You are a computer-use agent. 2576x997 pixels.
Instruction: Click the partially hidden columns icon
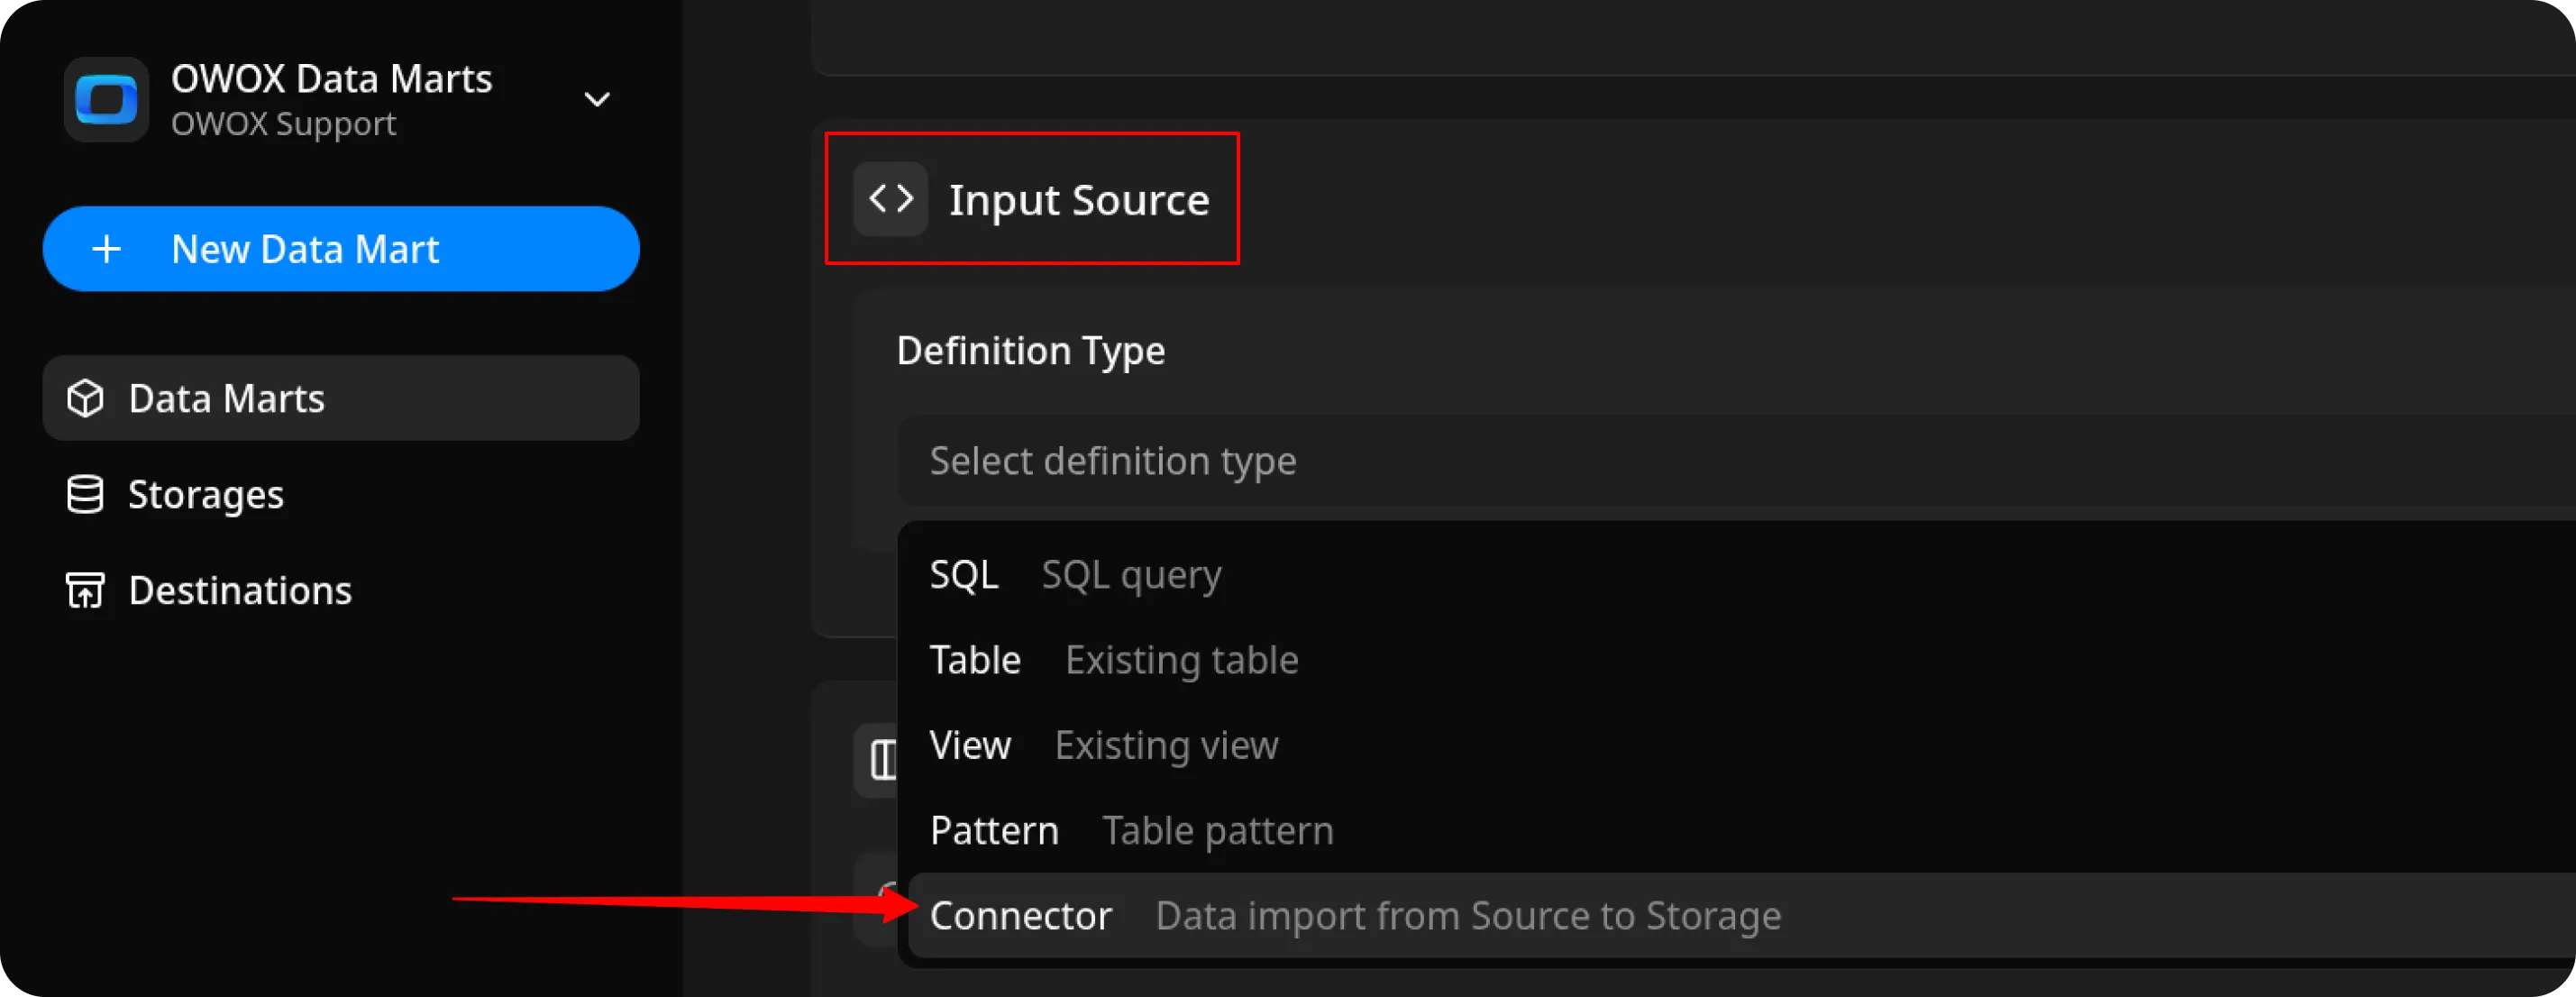click(880, 760)
